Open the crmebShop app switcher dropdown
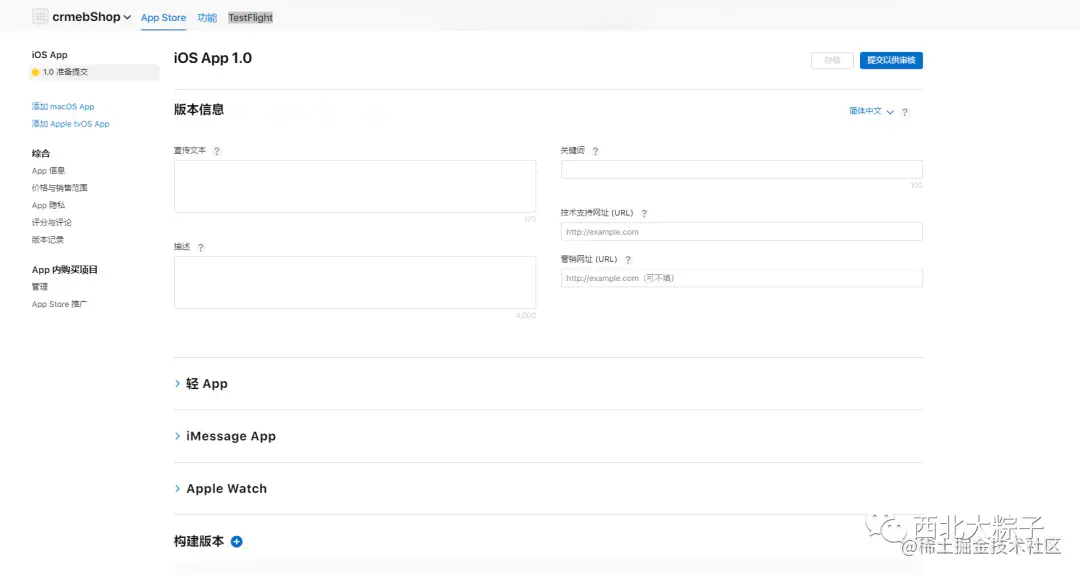Image resolution: width=1080 pixels, height=575 pixels. (x=92, y=17)
